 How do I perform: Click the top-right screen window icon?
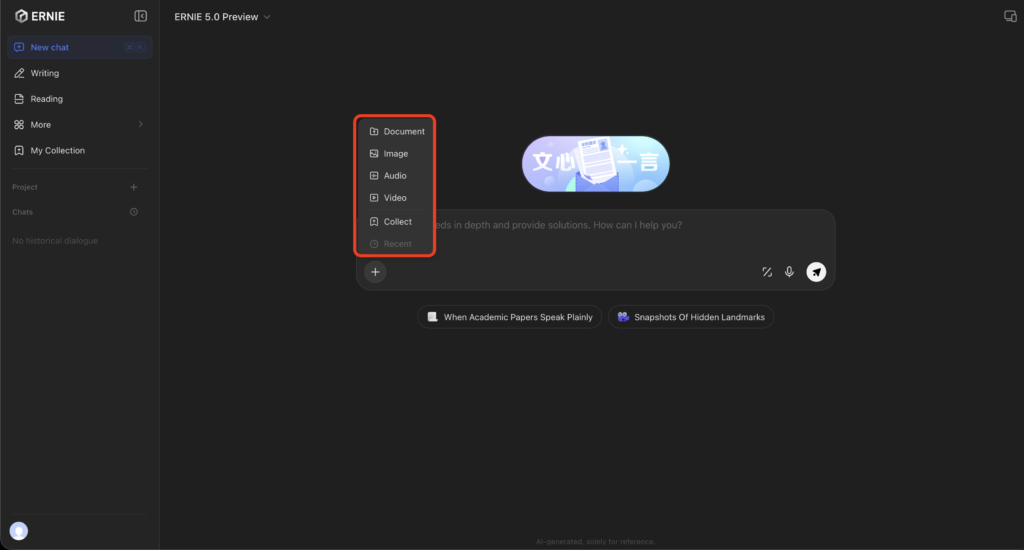point(1009,17)
